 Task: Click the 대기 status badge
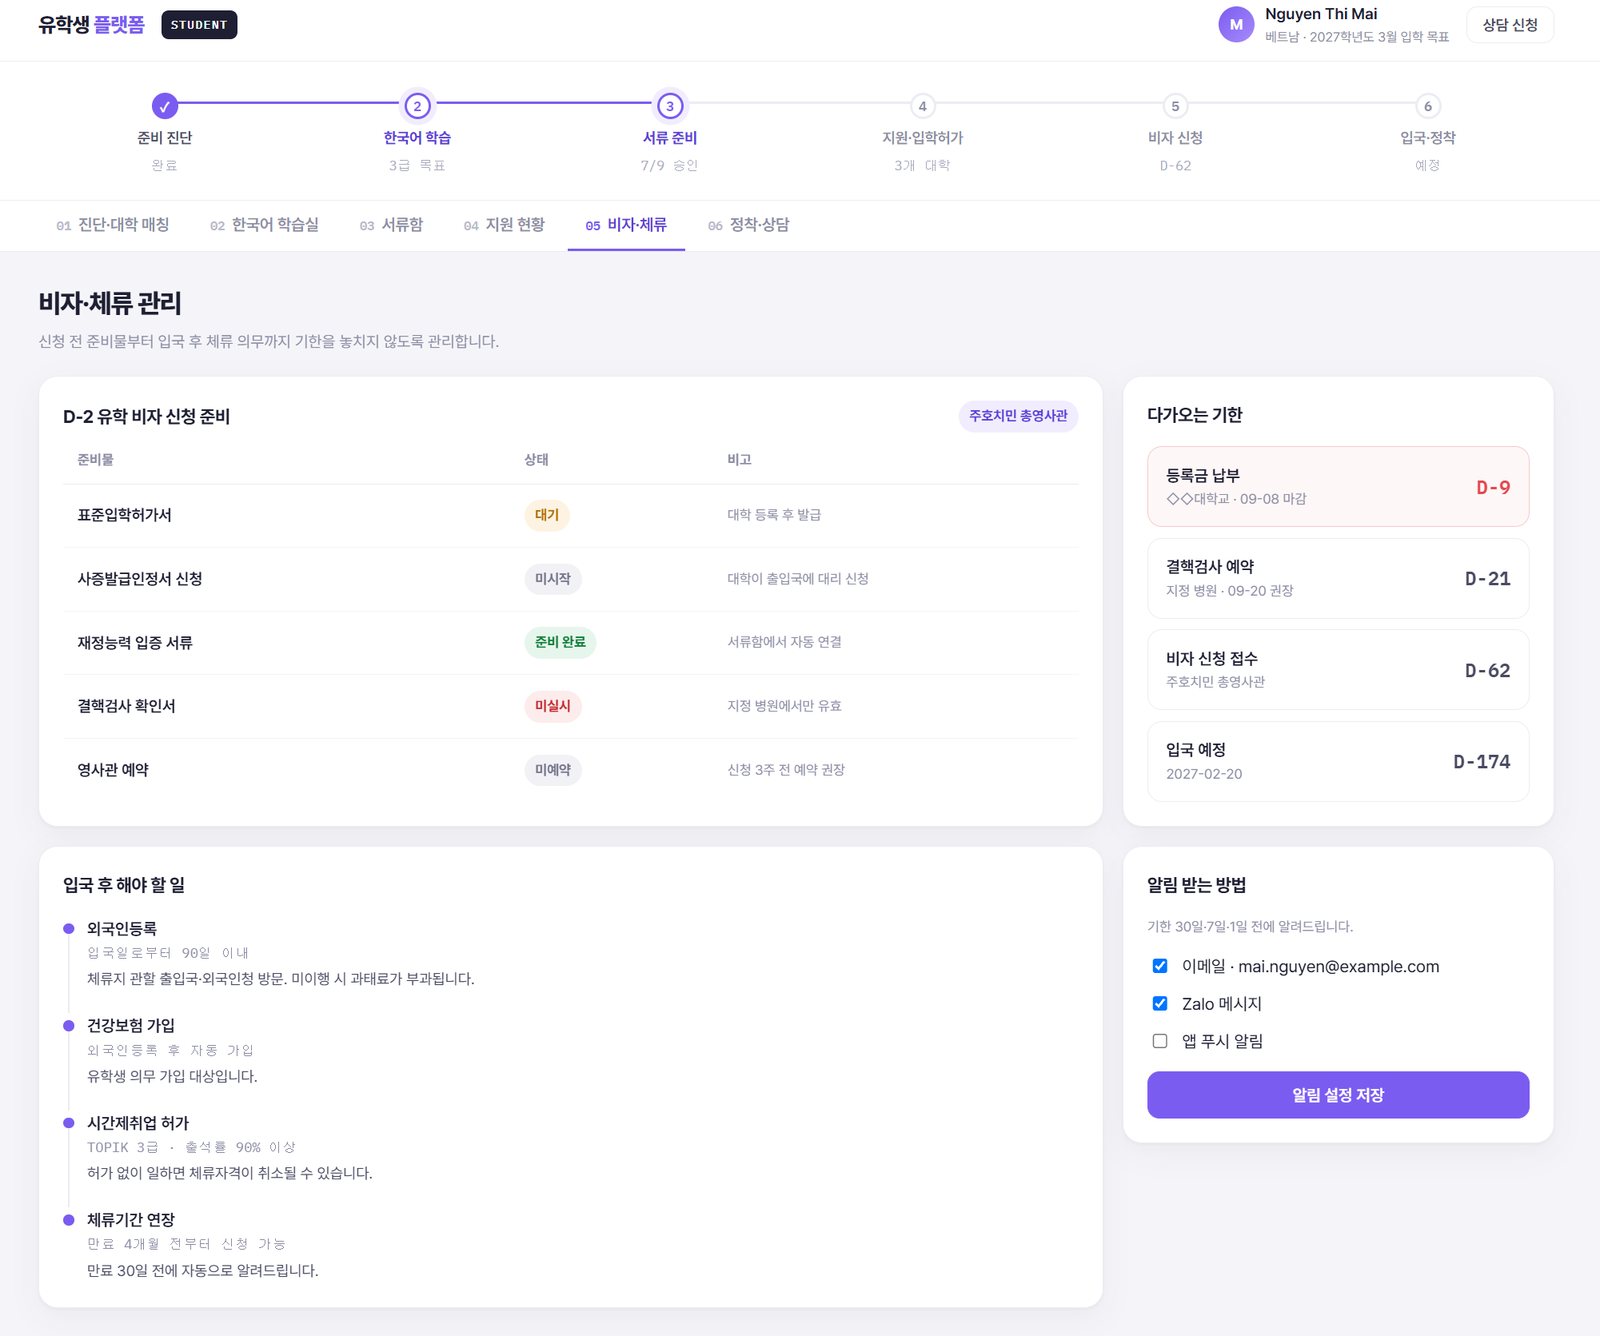click(x=547, y=515)
